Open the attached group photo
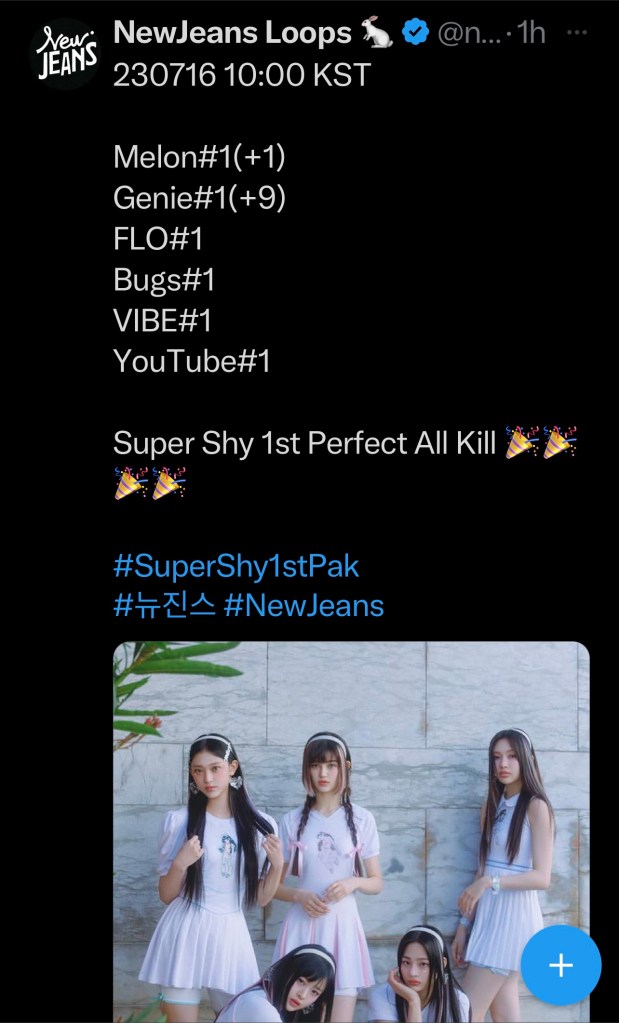The width and height of the screenshot is (619, 1023). point(351,832)
